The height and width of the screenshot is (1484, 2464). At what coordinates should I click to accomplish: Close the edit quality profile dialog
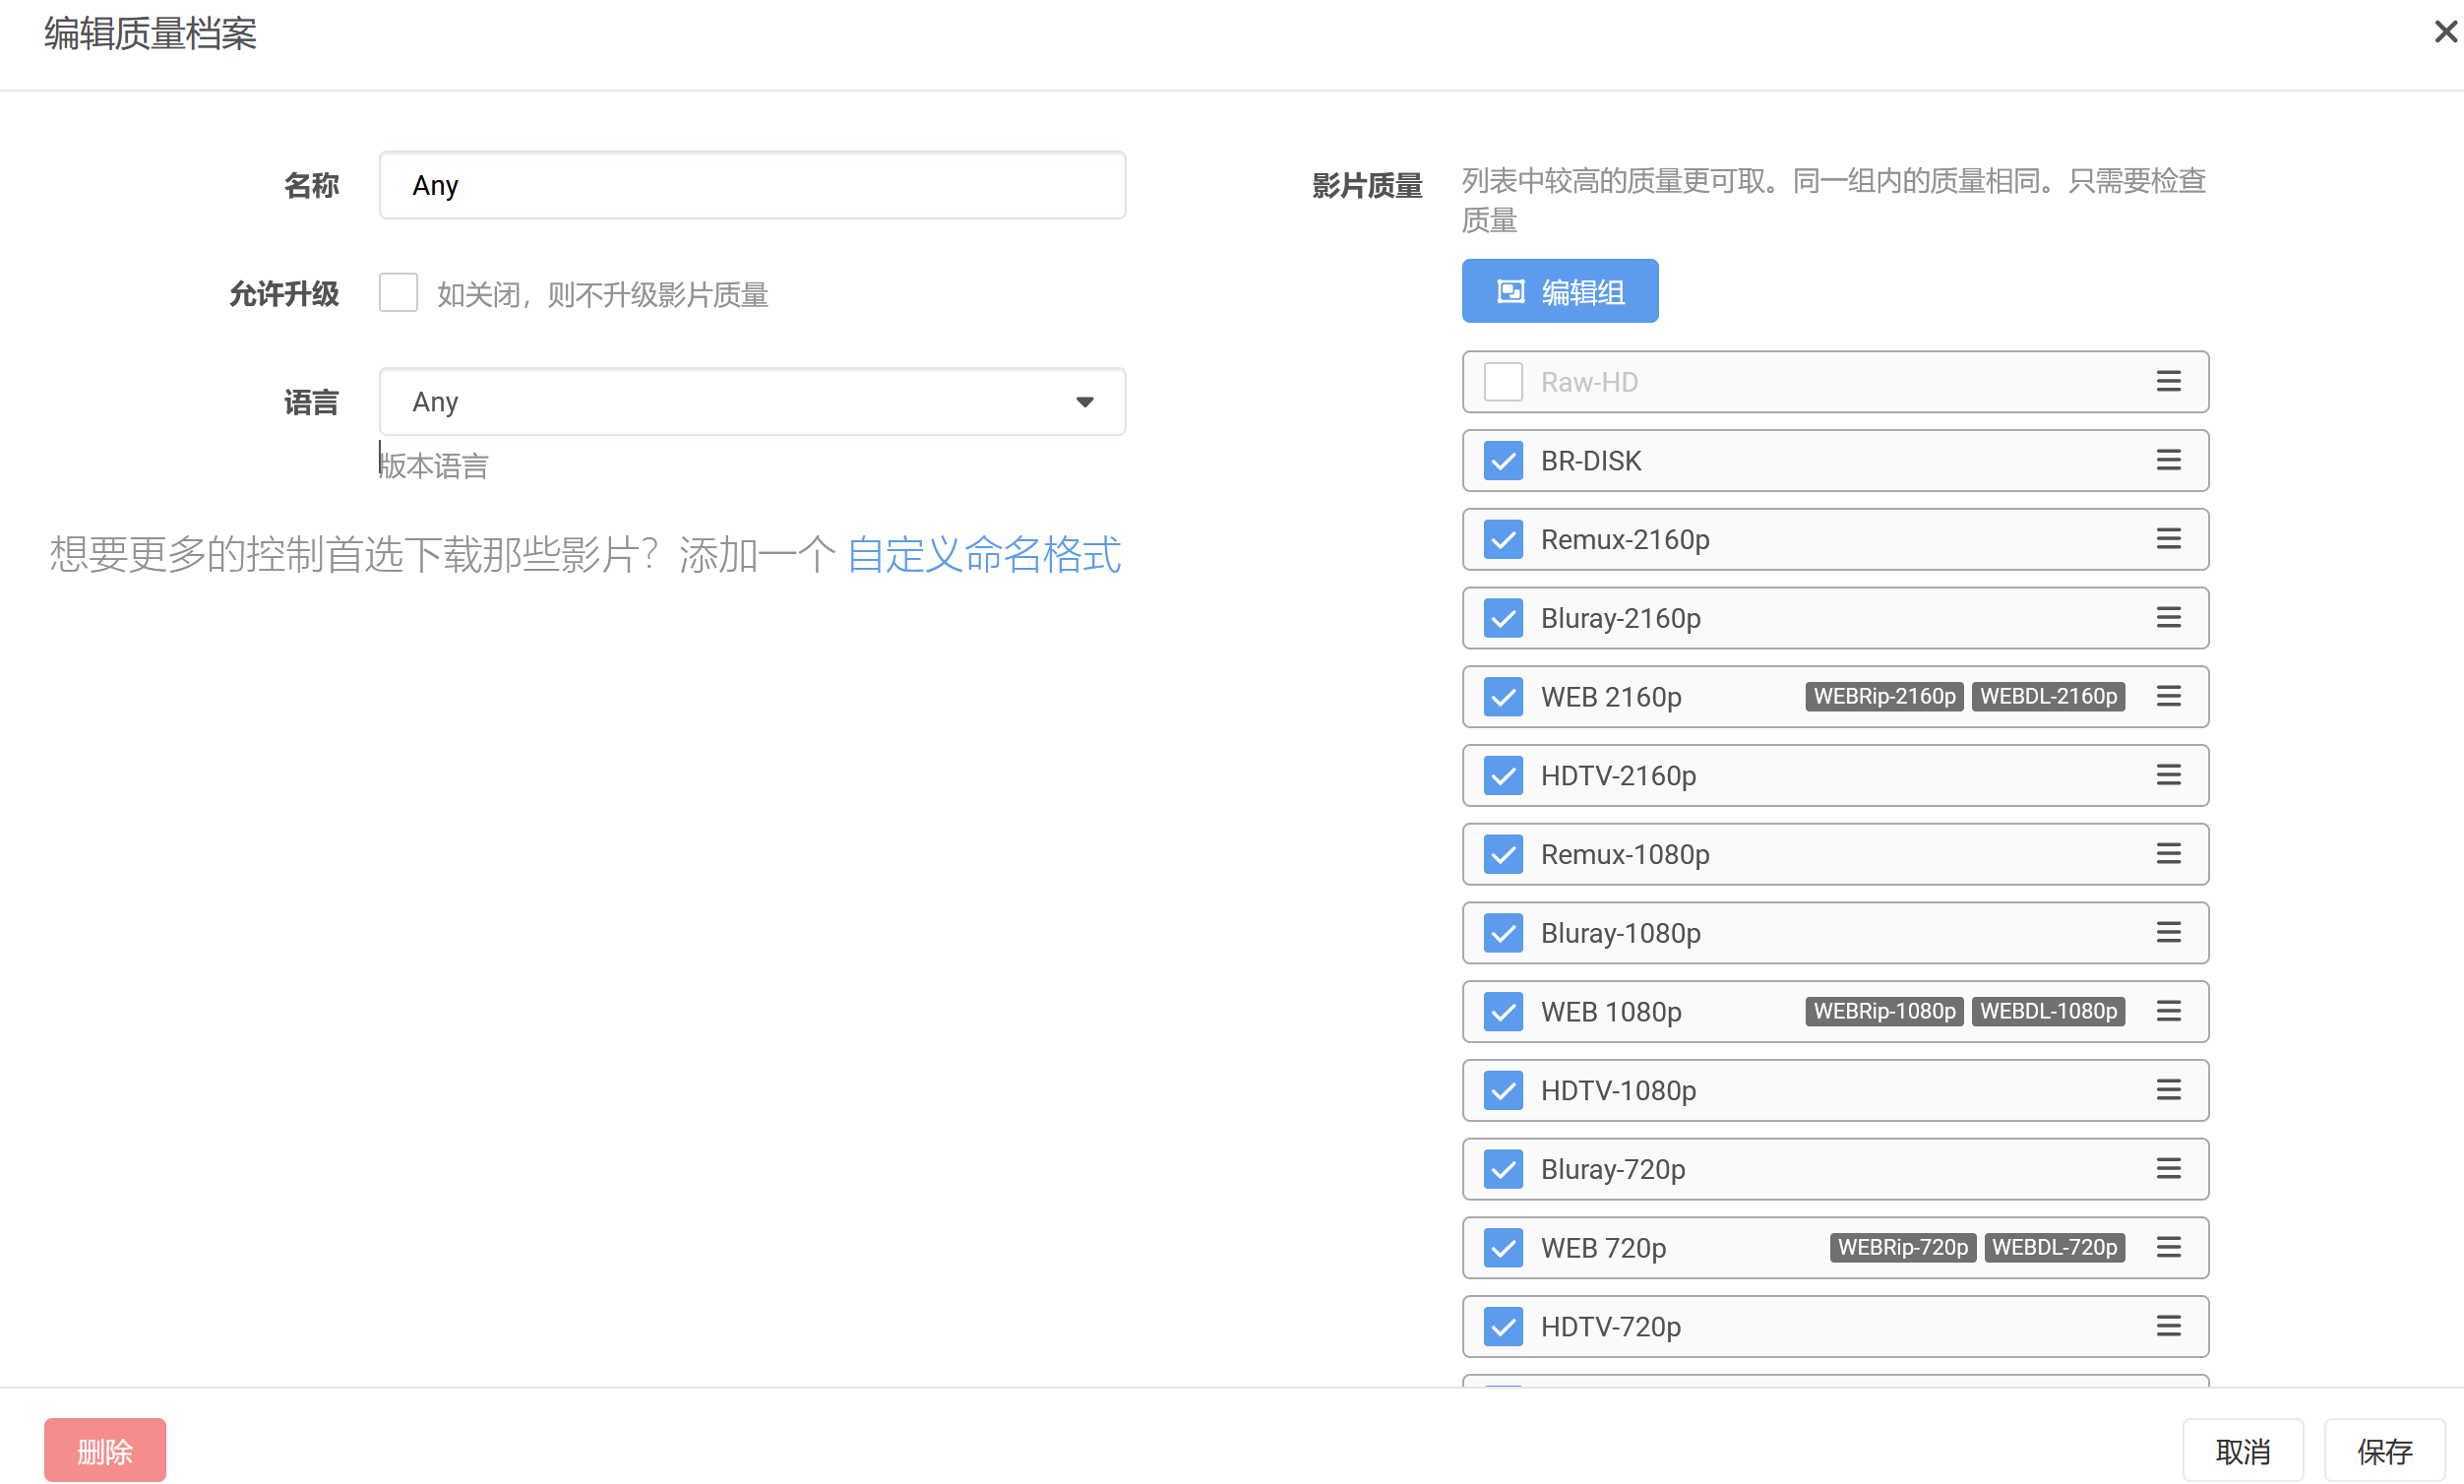coord(2445,32)
